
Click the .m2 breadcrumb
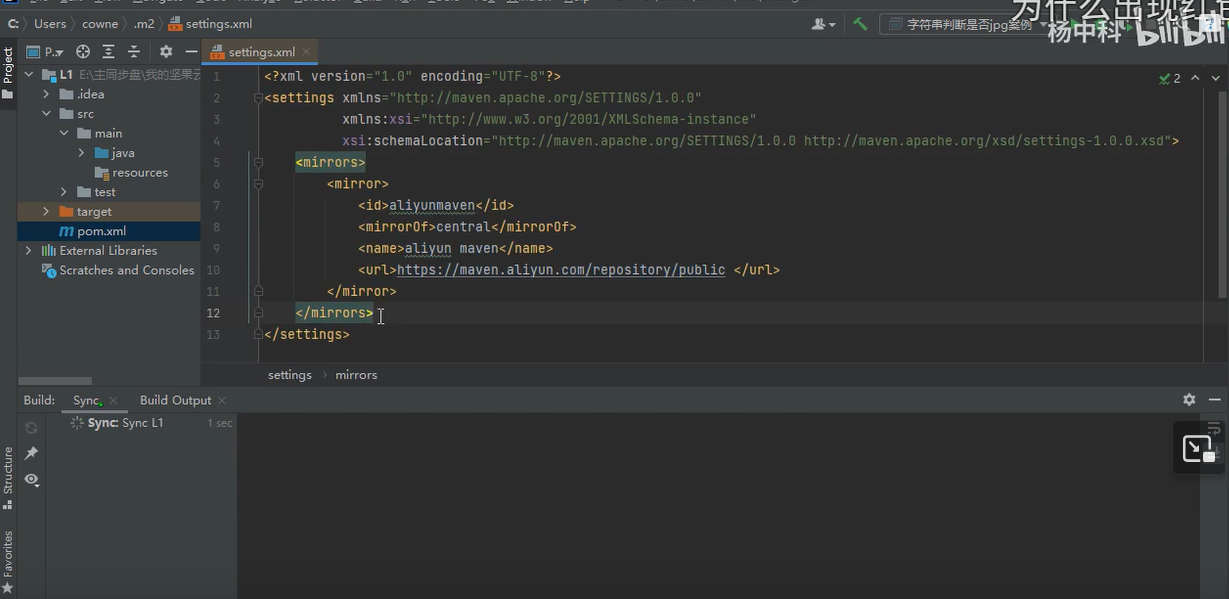tap(144, 24)
